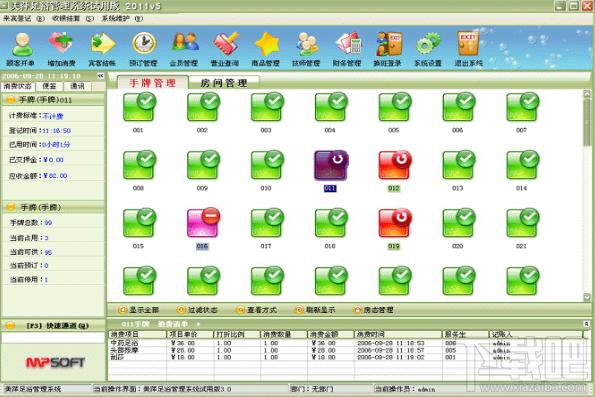The image size is (595, 397).
Task: Click the 消费金额 column header
Action: (x=331, y=334)
